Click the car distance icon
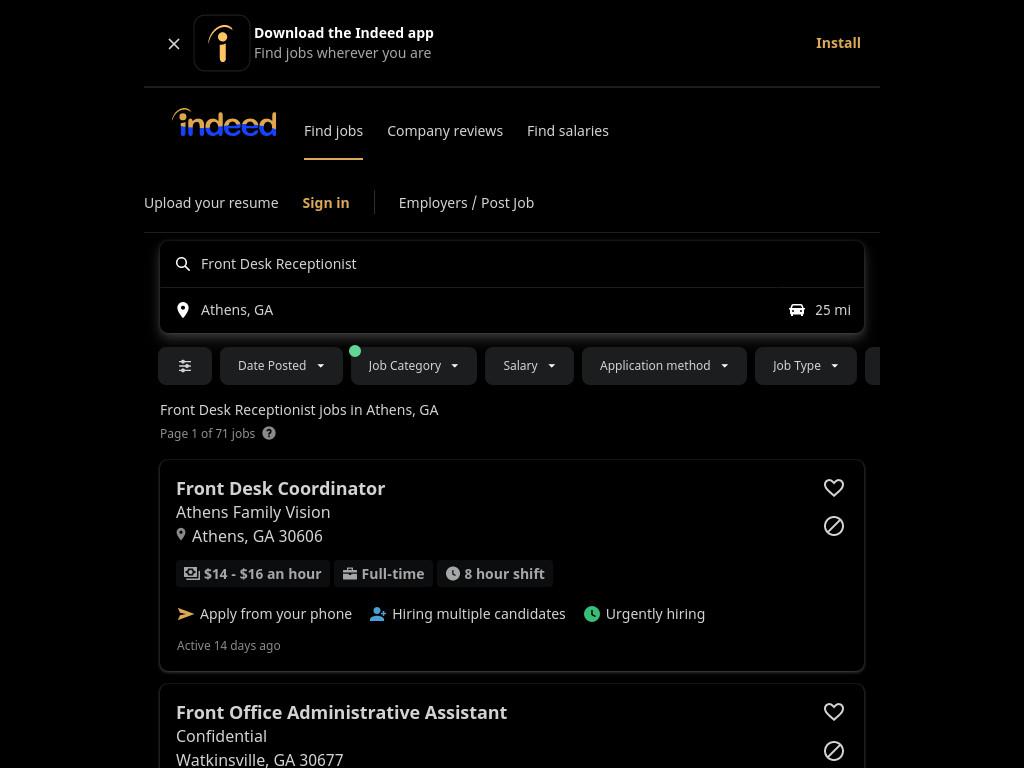Screen dimensions: 1024x768 [x=797, y=310]
